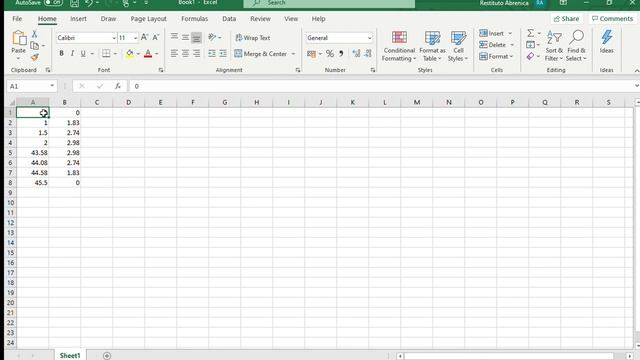Click the Format Painter brush icon

tap(35, 57)
